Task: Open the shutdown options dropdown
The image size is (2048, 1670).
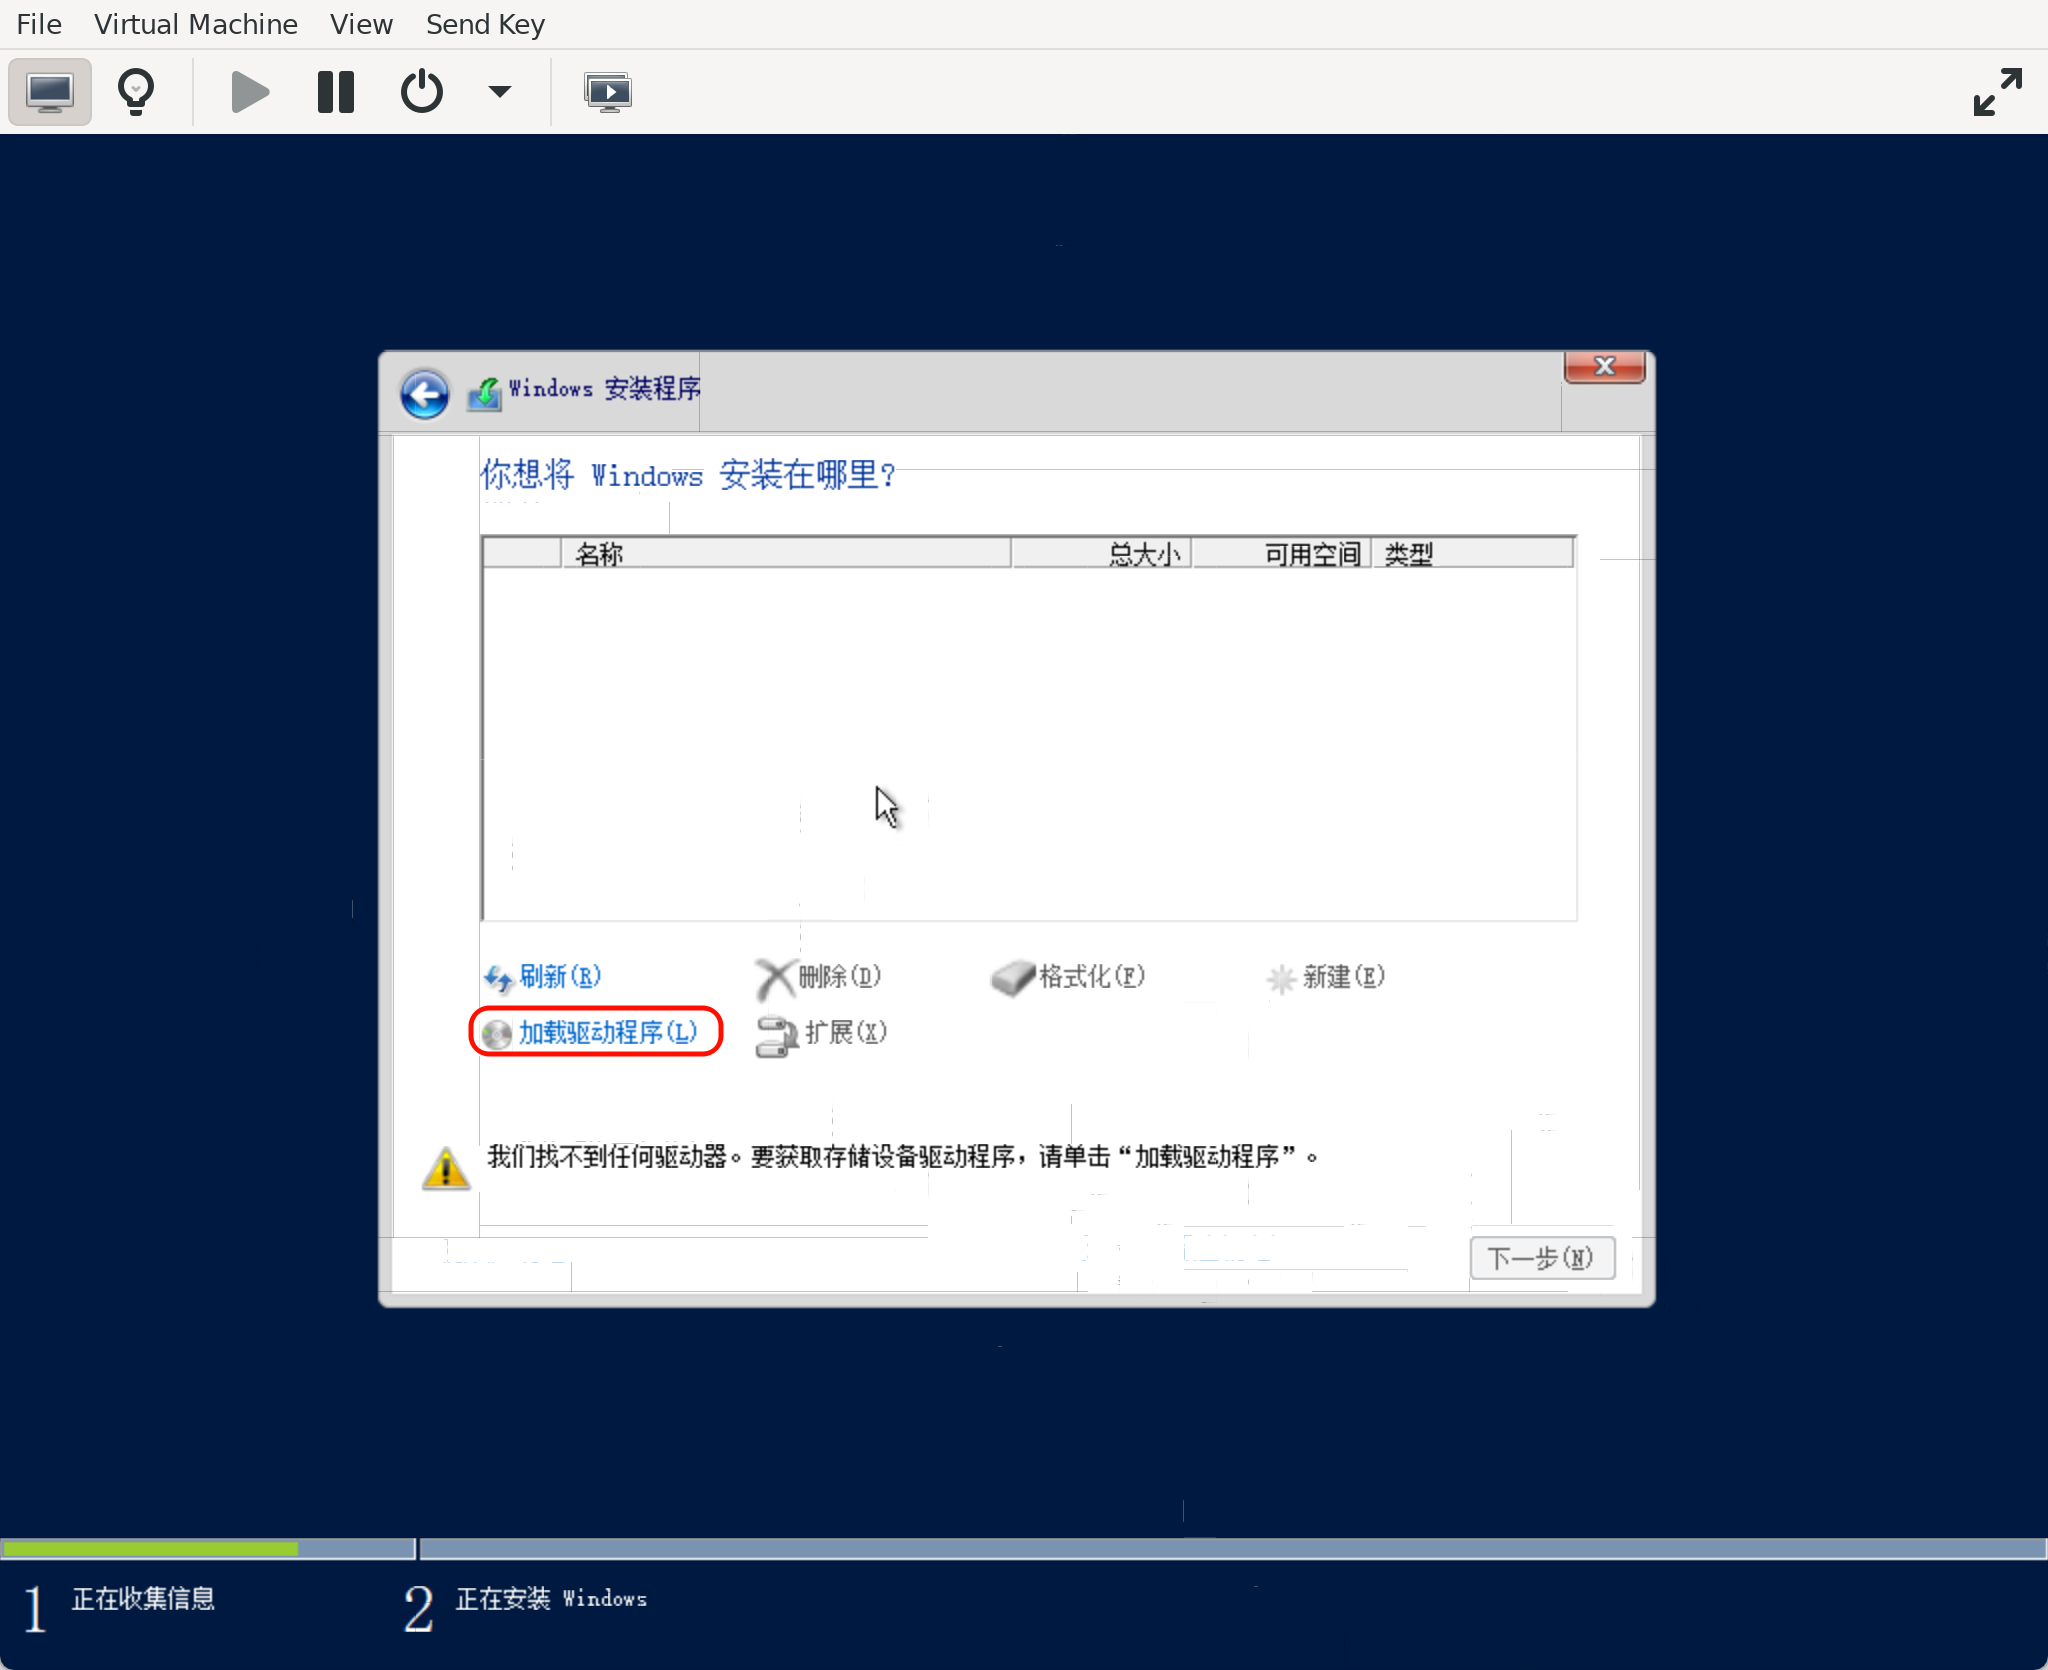Action: pos(500,91)
